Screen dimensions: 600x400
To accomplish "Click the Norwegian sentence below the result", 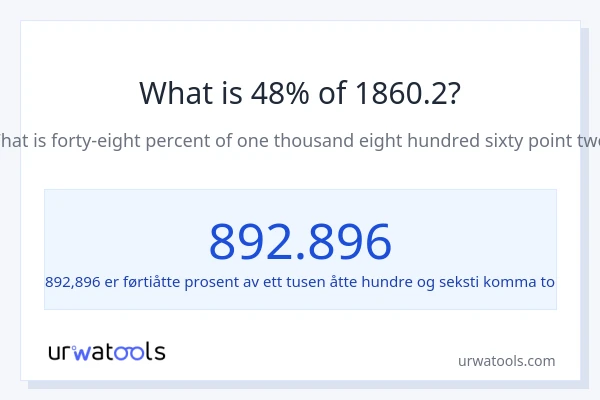I will click(x=300, y=282).
